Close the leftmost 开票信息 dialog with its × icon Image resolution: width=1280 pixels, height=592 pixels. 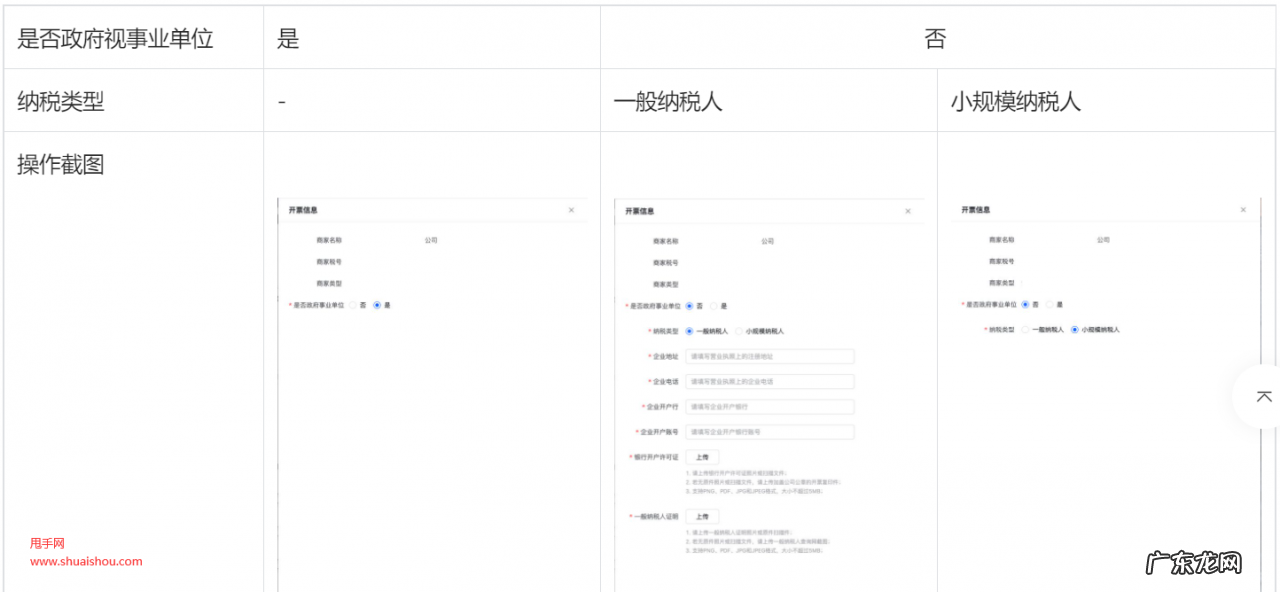point(571,210)
